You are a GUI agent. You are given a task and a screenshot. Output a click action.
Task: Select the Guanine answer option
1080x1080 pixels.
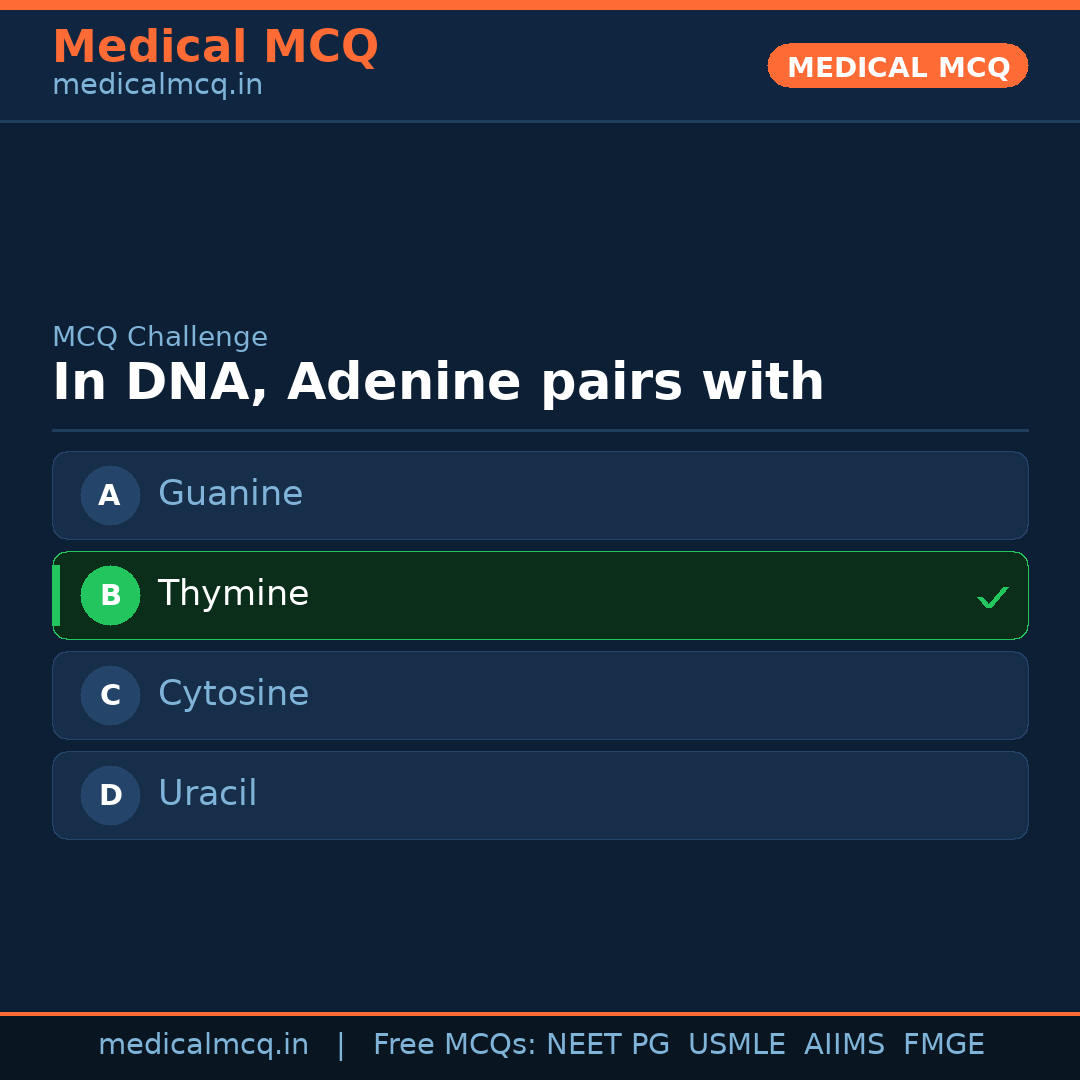(x=540, y=495)
